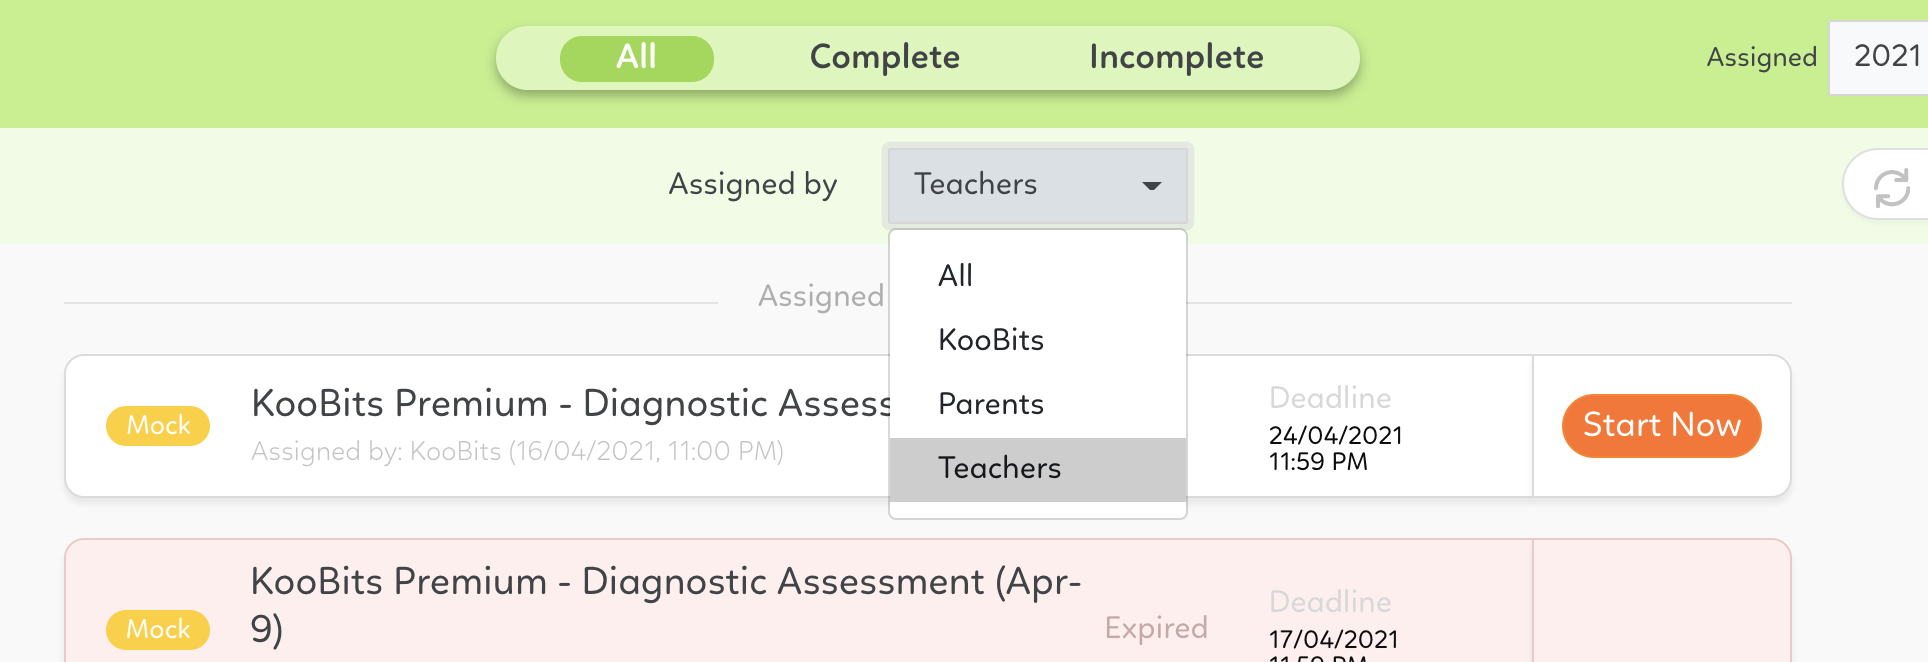
Task: Collapse the Assigned by Teachers dropdown
Action: pyautogui.click(x=1038, y=185)
